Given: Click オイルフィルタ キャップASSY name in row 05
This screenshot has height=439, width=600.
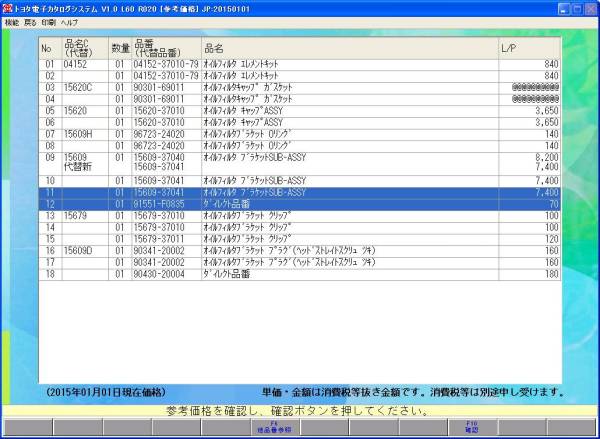Looking at the screenshot, I should pyautogui.click(x=243, y=111).
